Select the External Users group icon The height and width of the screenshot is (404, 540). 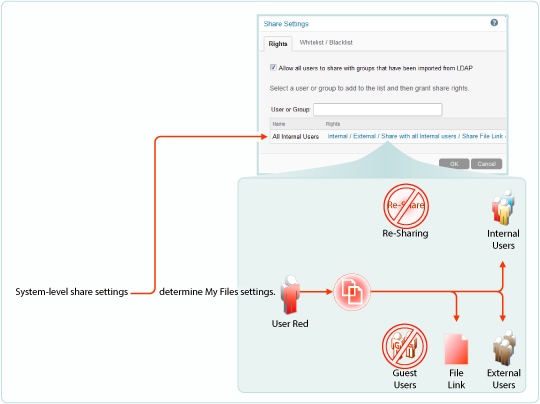504,348
